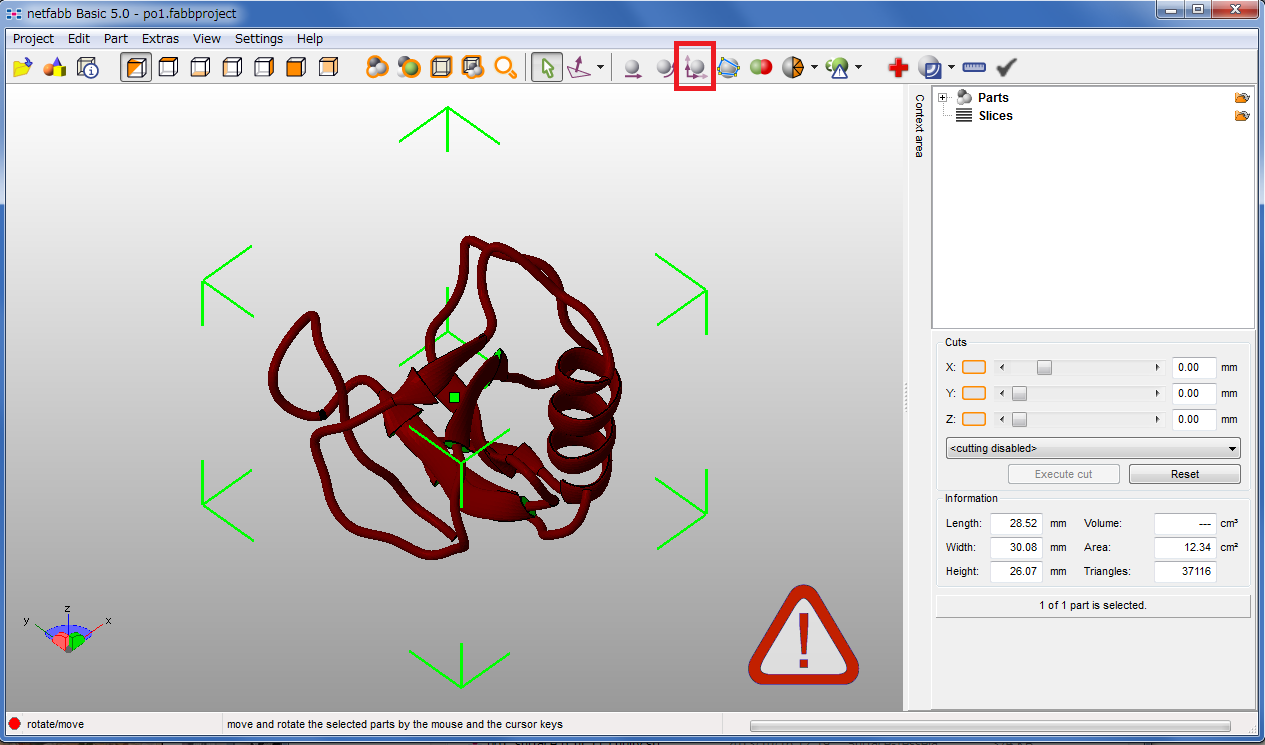Expand the Parts tree node
This screenshot has height=745, width=1265.
943,98
